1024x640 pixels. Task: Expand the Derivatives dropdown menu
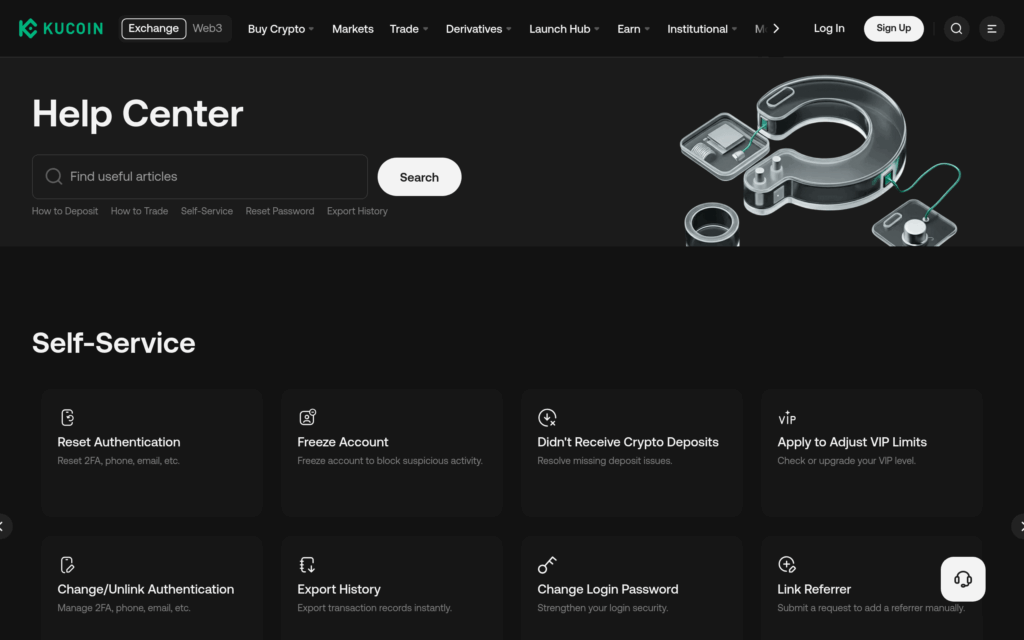click(x=478, y=29)
